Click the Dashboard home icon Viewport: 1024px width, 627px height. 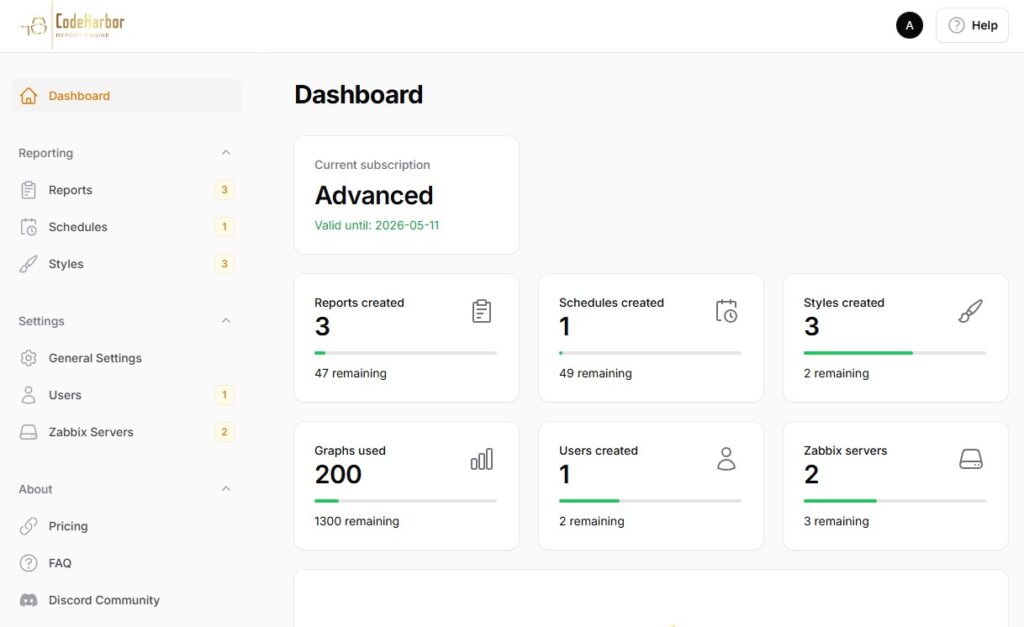[28, 96]
